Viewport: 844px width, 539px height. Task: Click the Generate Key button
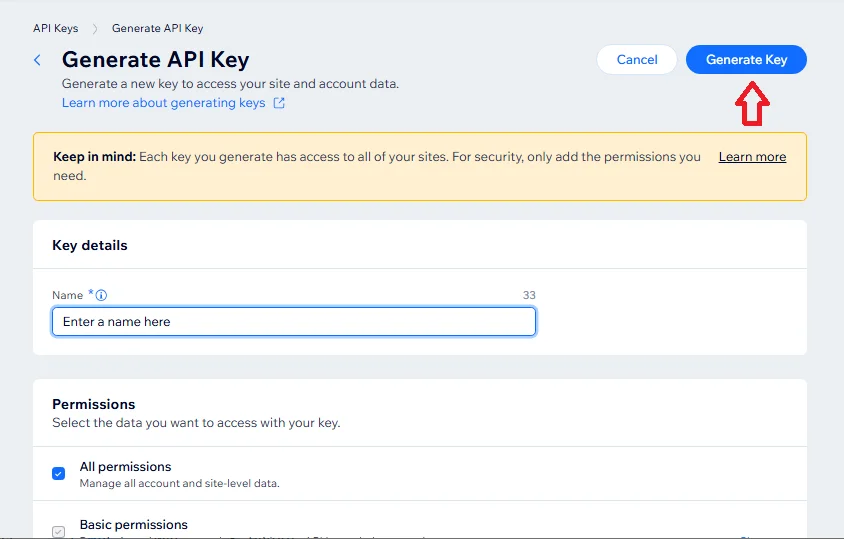(746, 59)
